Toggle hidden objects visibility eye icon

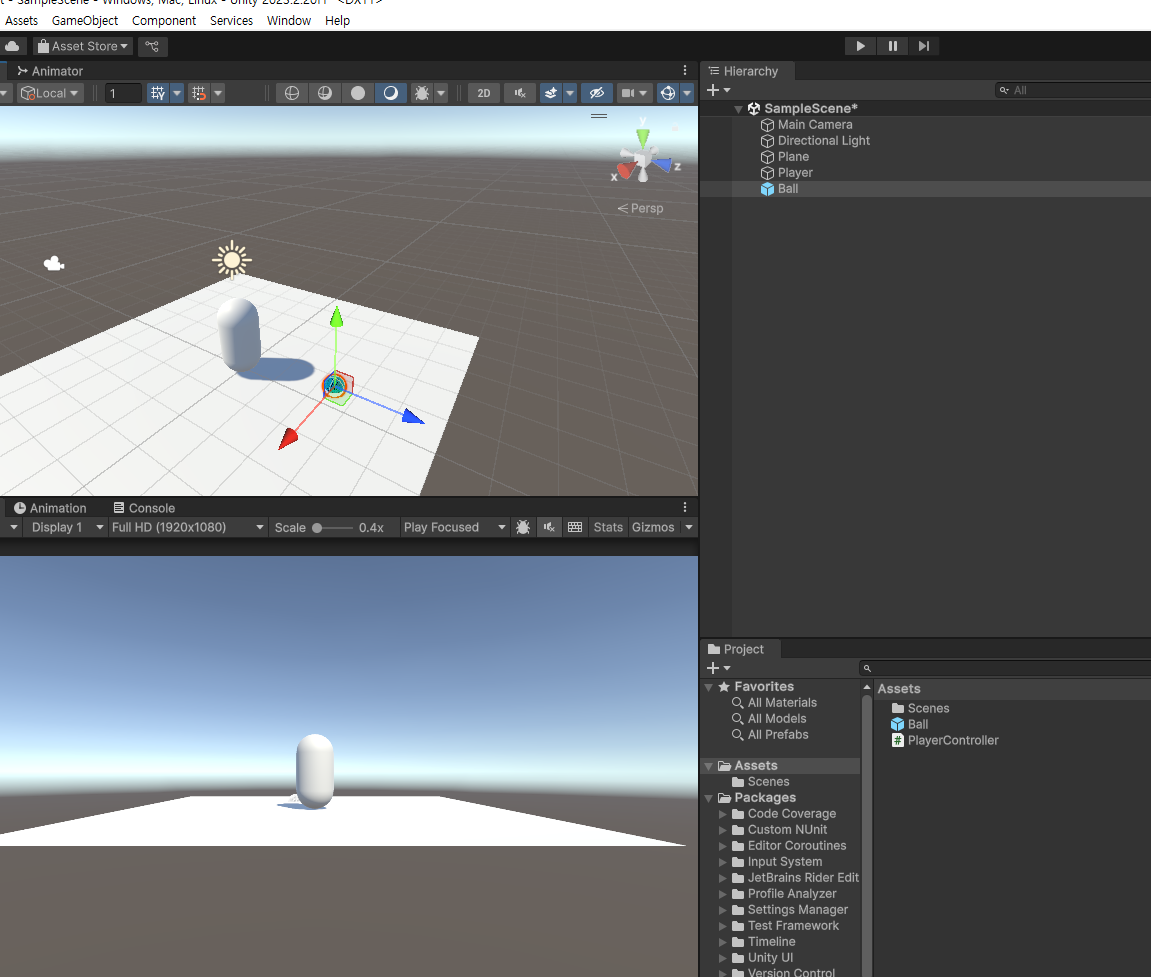(x=597, y=93)
